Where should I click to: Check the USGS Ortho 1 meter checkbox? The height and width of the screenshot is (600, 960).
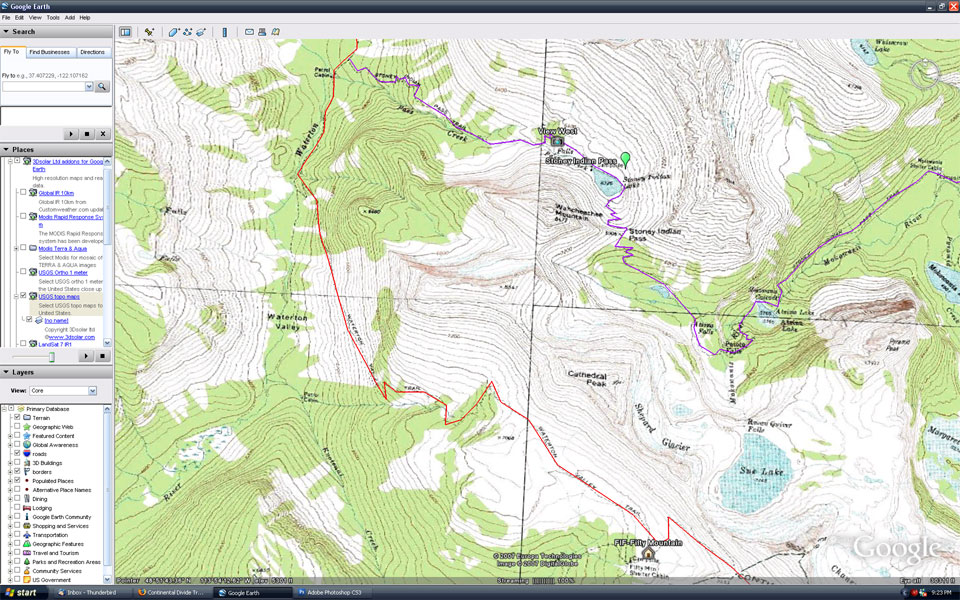point(23,271)
